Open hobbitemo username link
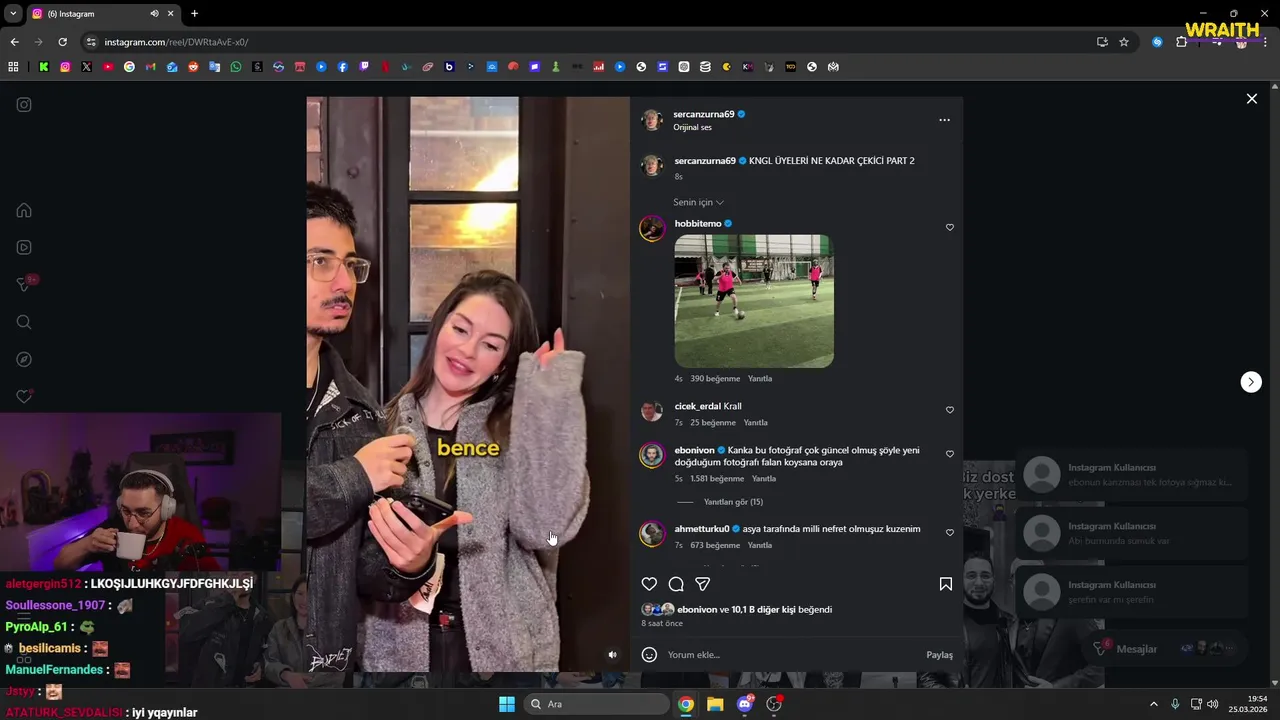This screenshot has width=1280, height=720. coord(698,224)
